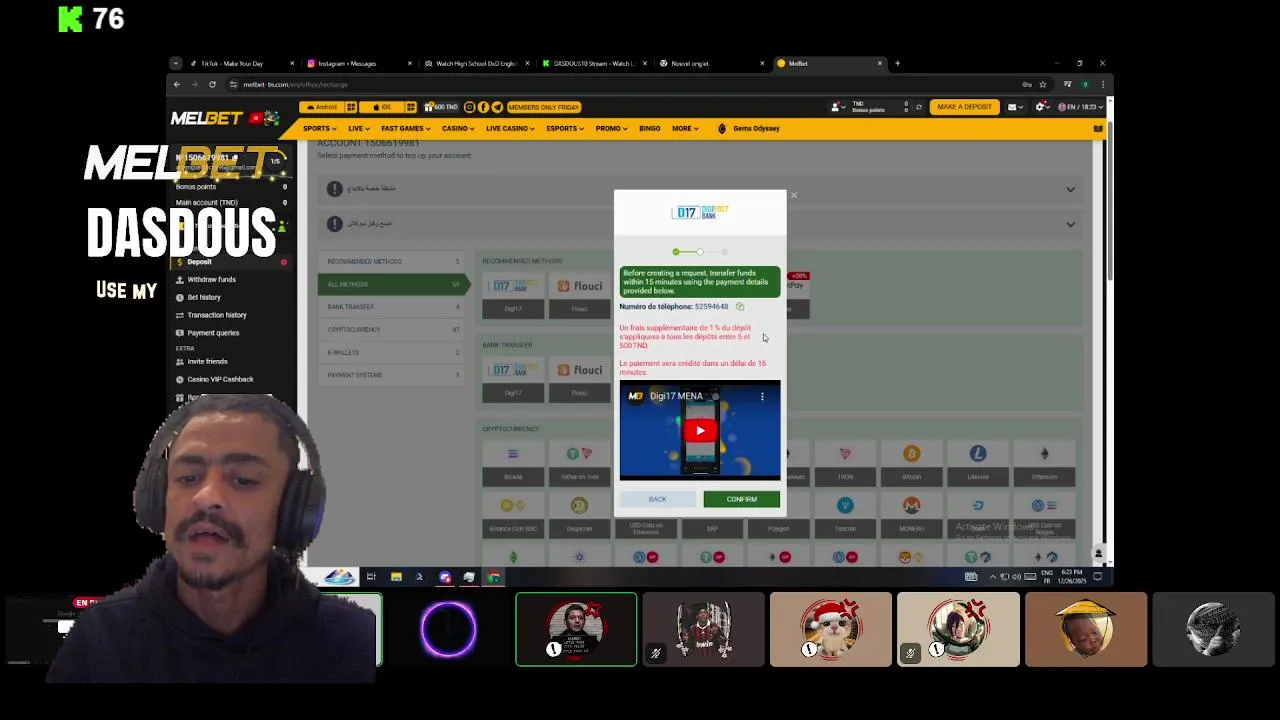This screenshot has width=1280, height=720.
Task: Open Bet history in sidebar
Action: tap(203, 297)
